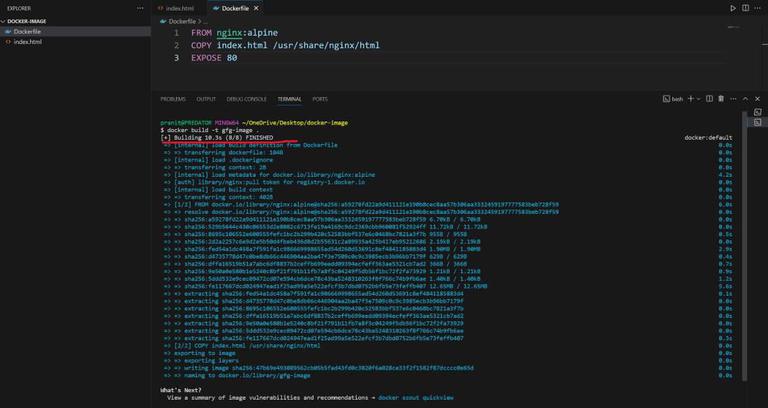Open the DEBUG CONSOLE tab
Viewport: 768px width, 408px height.
pyautogui.click(x=246, y=99)
